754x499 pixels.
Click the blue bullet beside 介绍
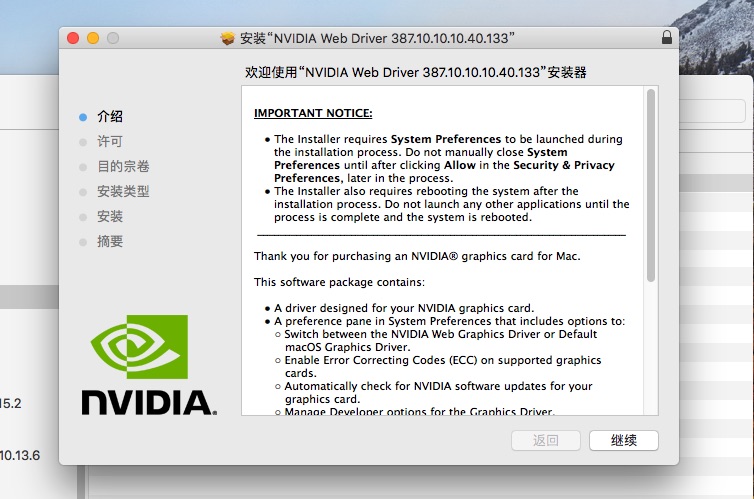pyautogui.click(x=83, y=117)
